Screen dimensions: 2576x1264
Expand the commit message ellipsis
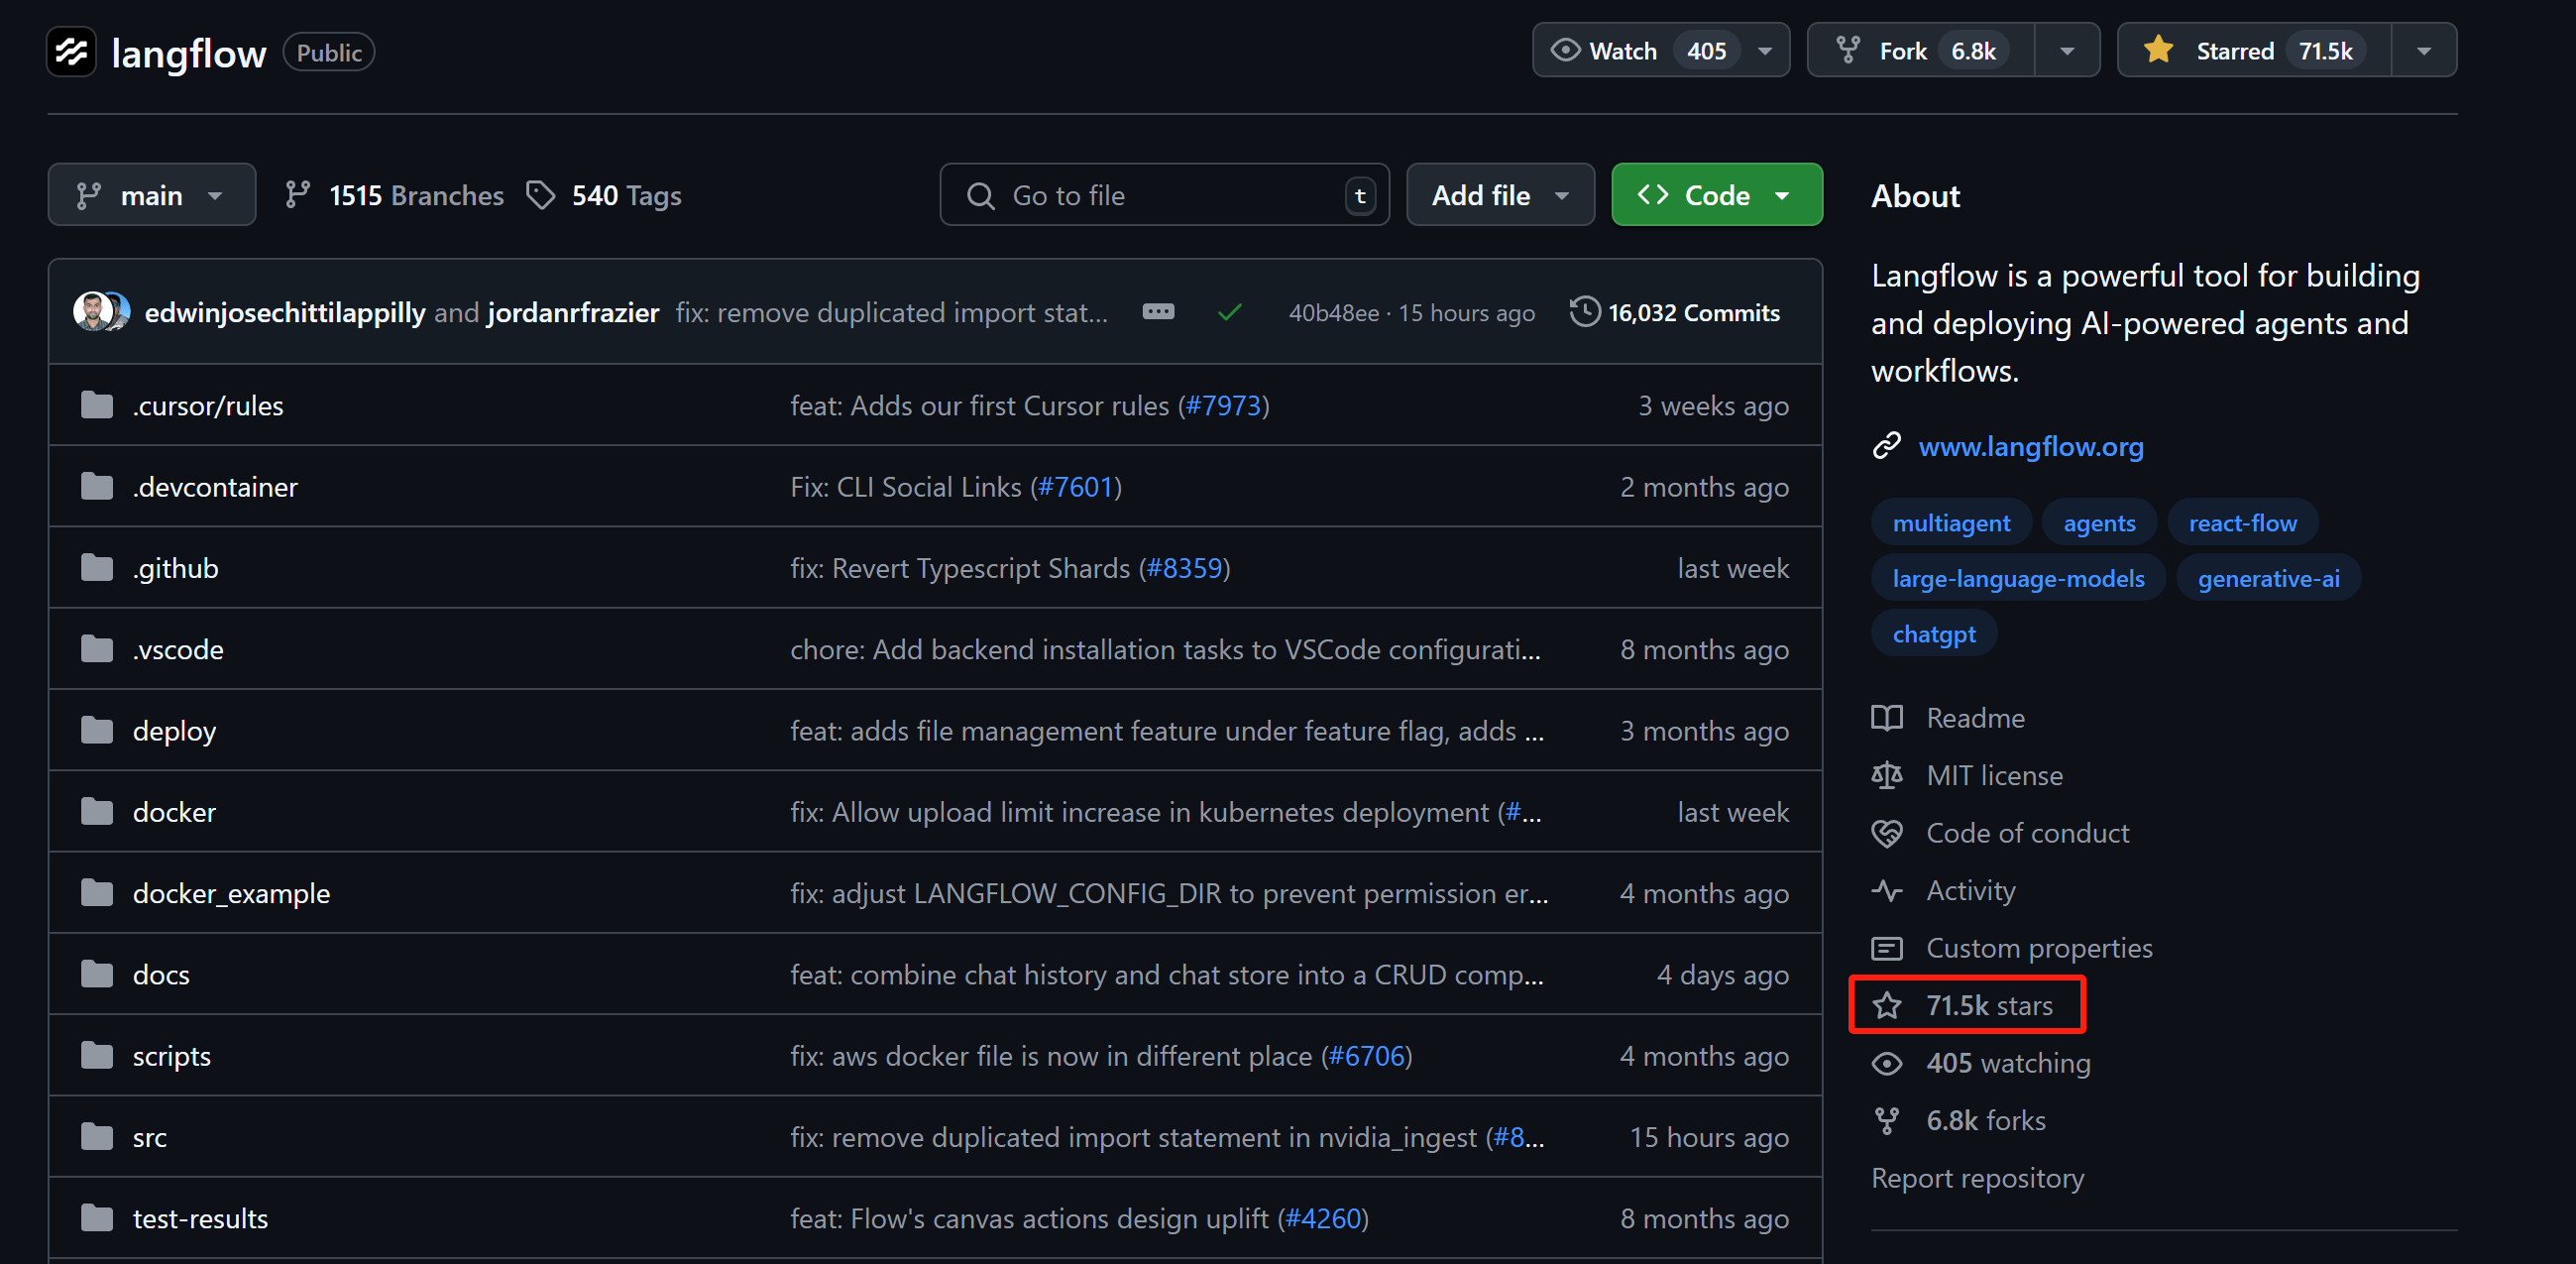coord(1158,312)
